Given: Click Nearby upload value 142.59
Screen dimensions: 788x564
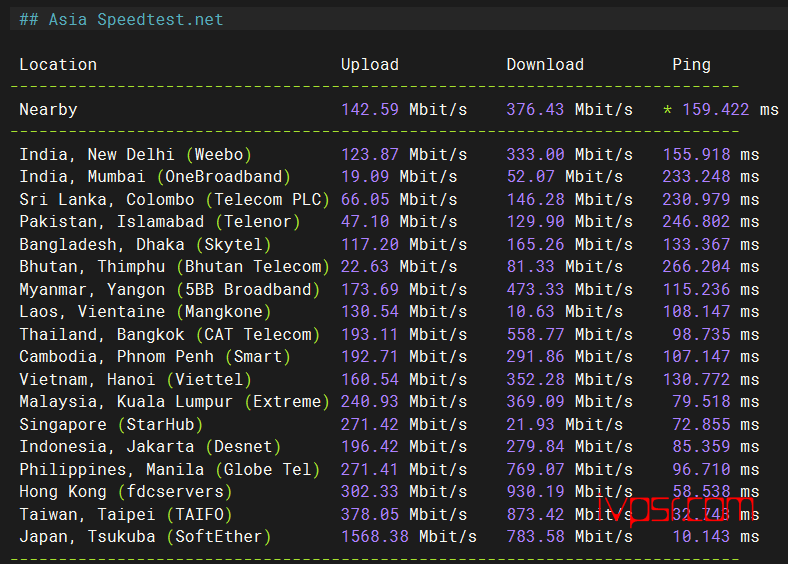Looking at the screenshot, I should point(370,110).
